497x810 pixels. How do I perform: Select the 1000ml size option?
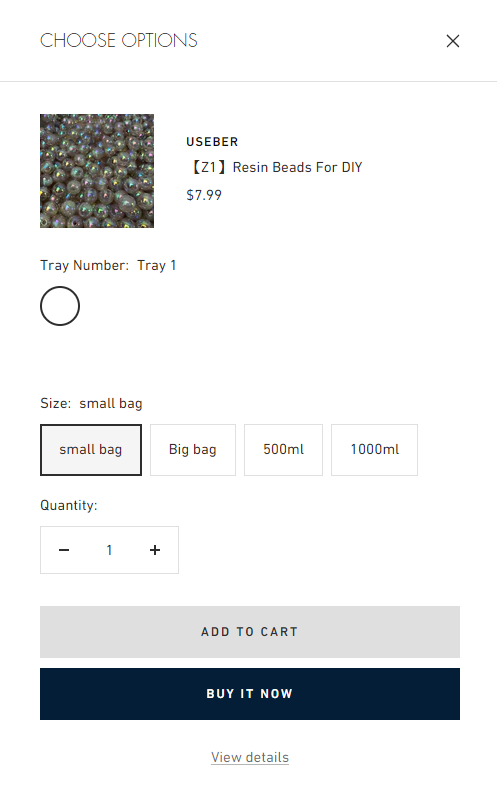tap(375, 450)
